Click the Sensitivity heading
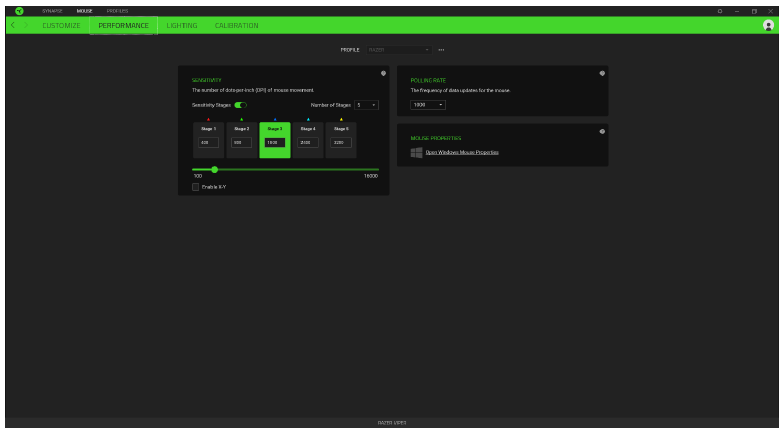 (x=206, y=80)
